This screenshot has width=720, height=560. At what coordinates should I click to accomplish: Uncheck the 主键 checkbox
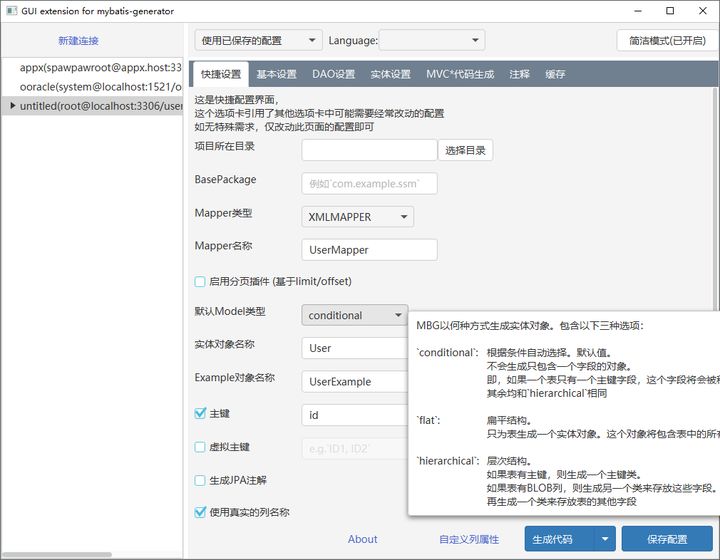click(x=200, y=413)
